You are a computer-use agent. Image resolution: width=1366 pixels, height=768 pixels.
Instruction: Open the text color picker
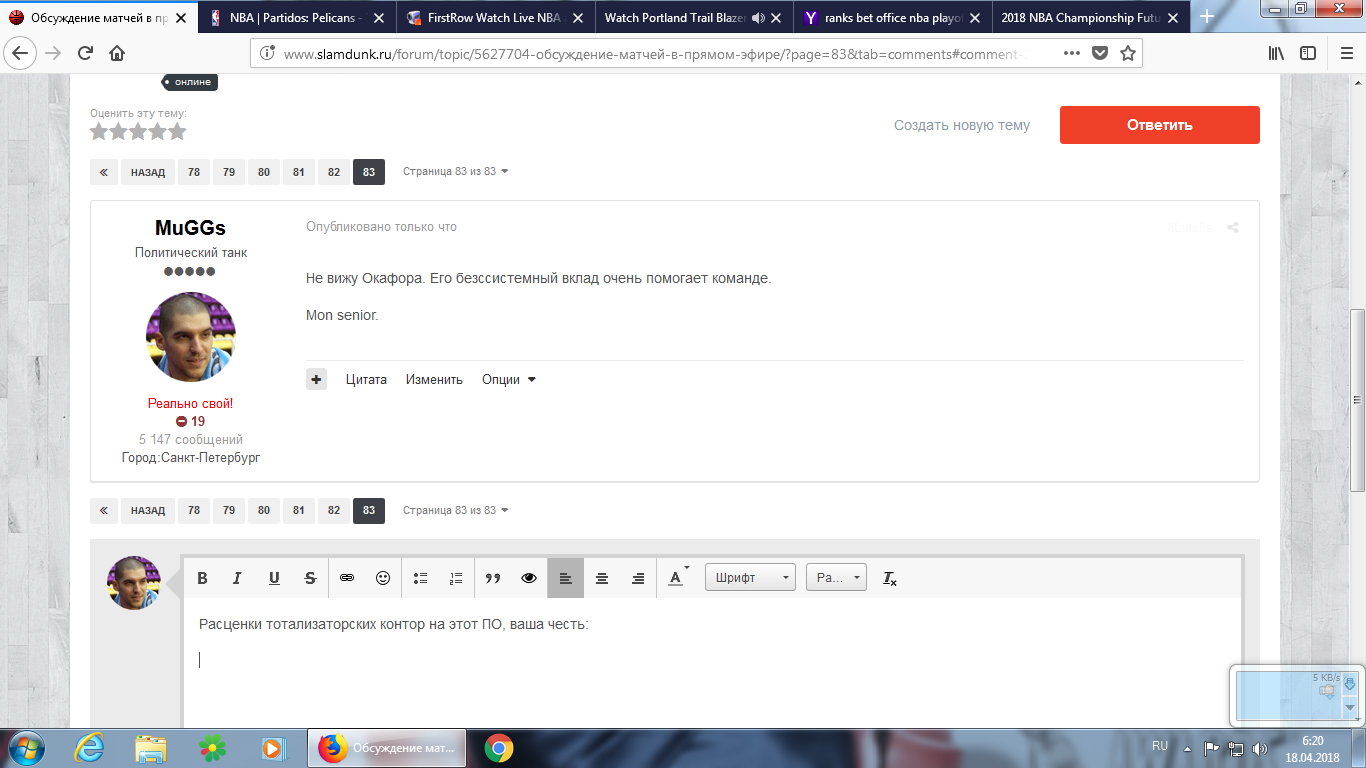678,578
